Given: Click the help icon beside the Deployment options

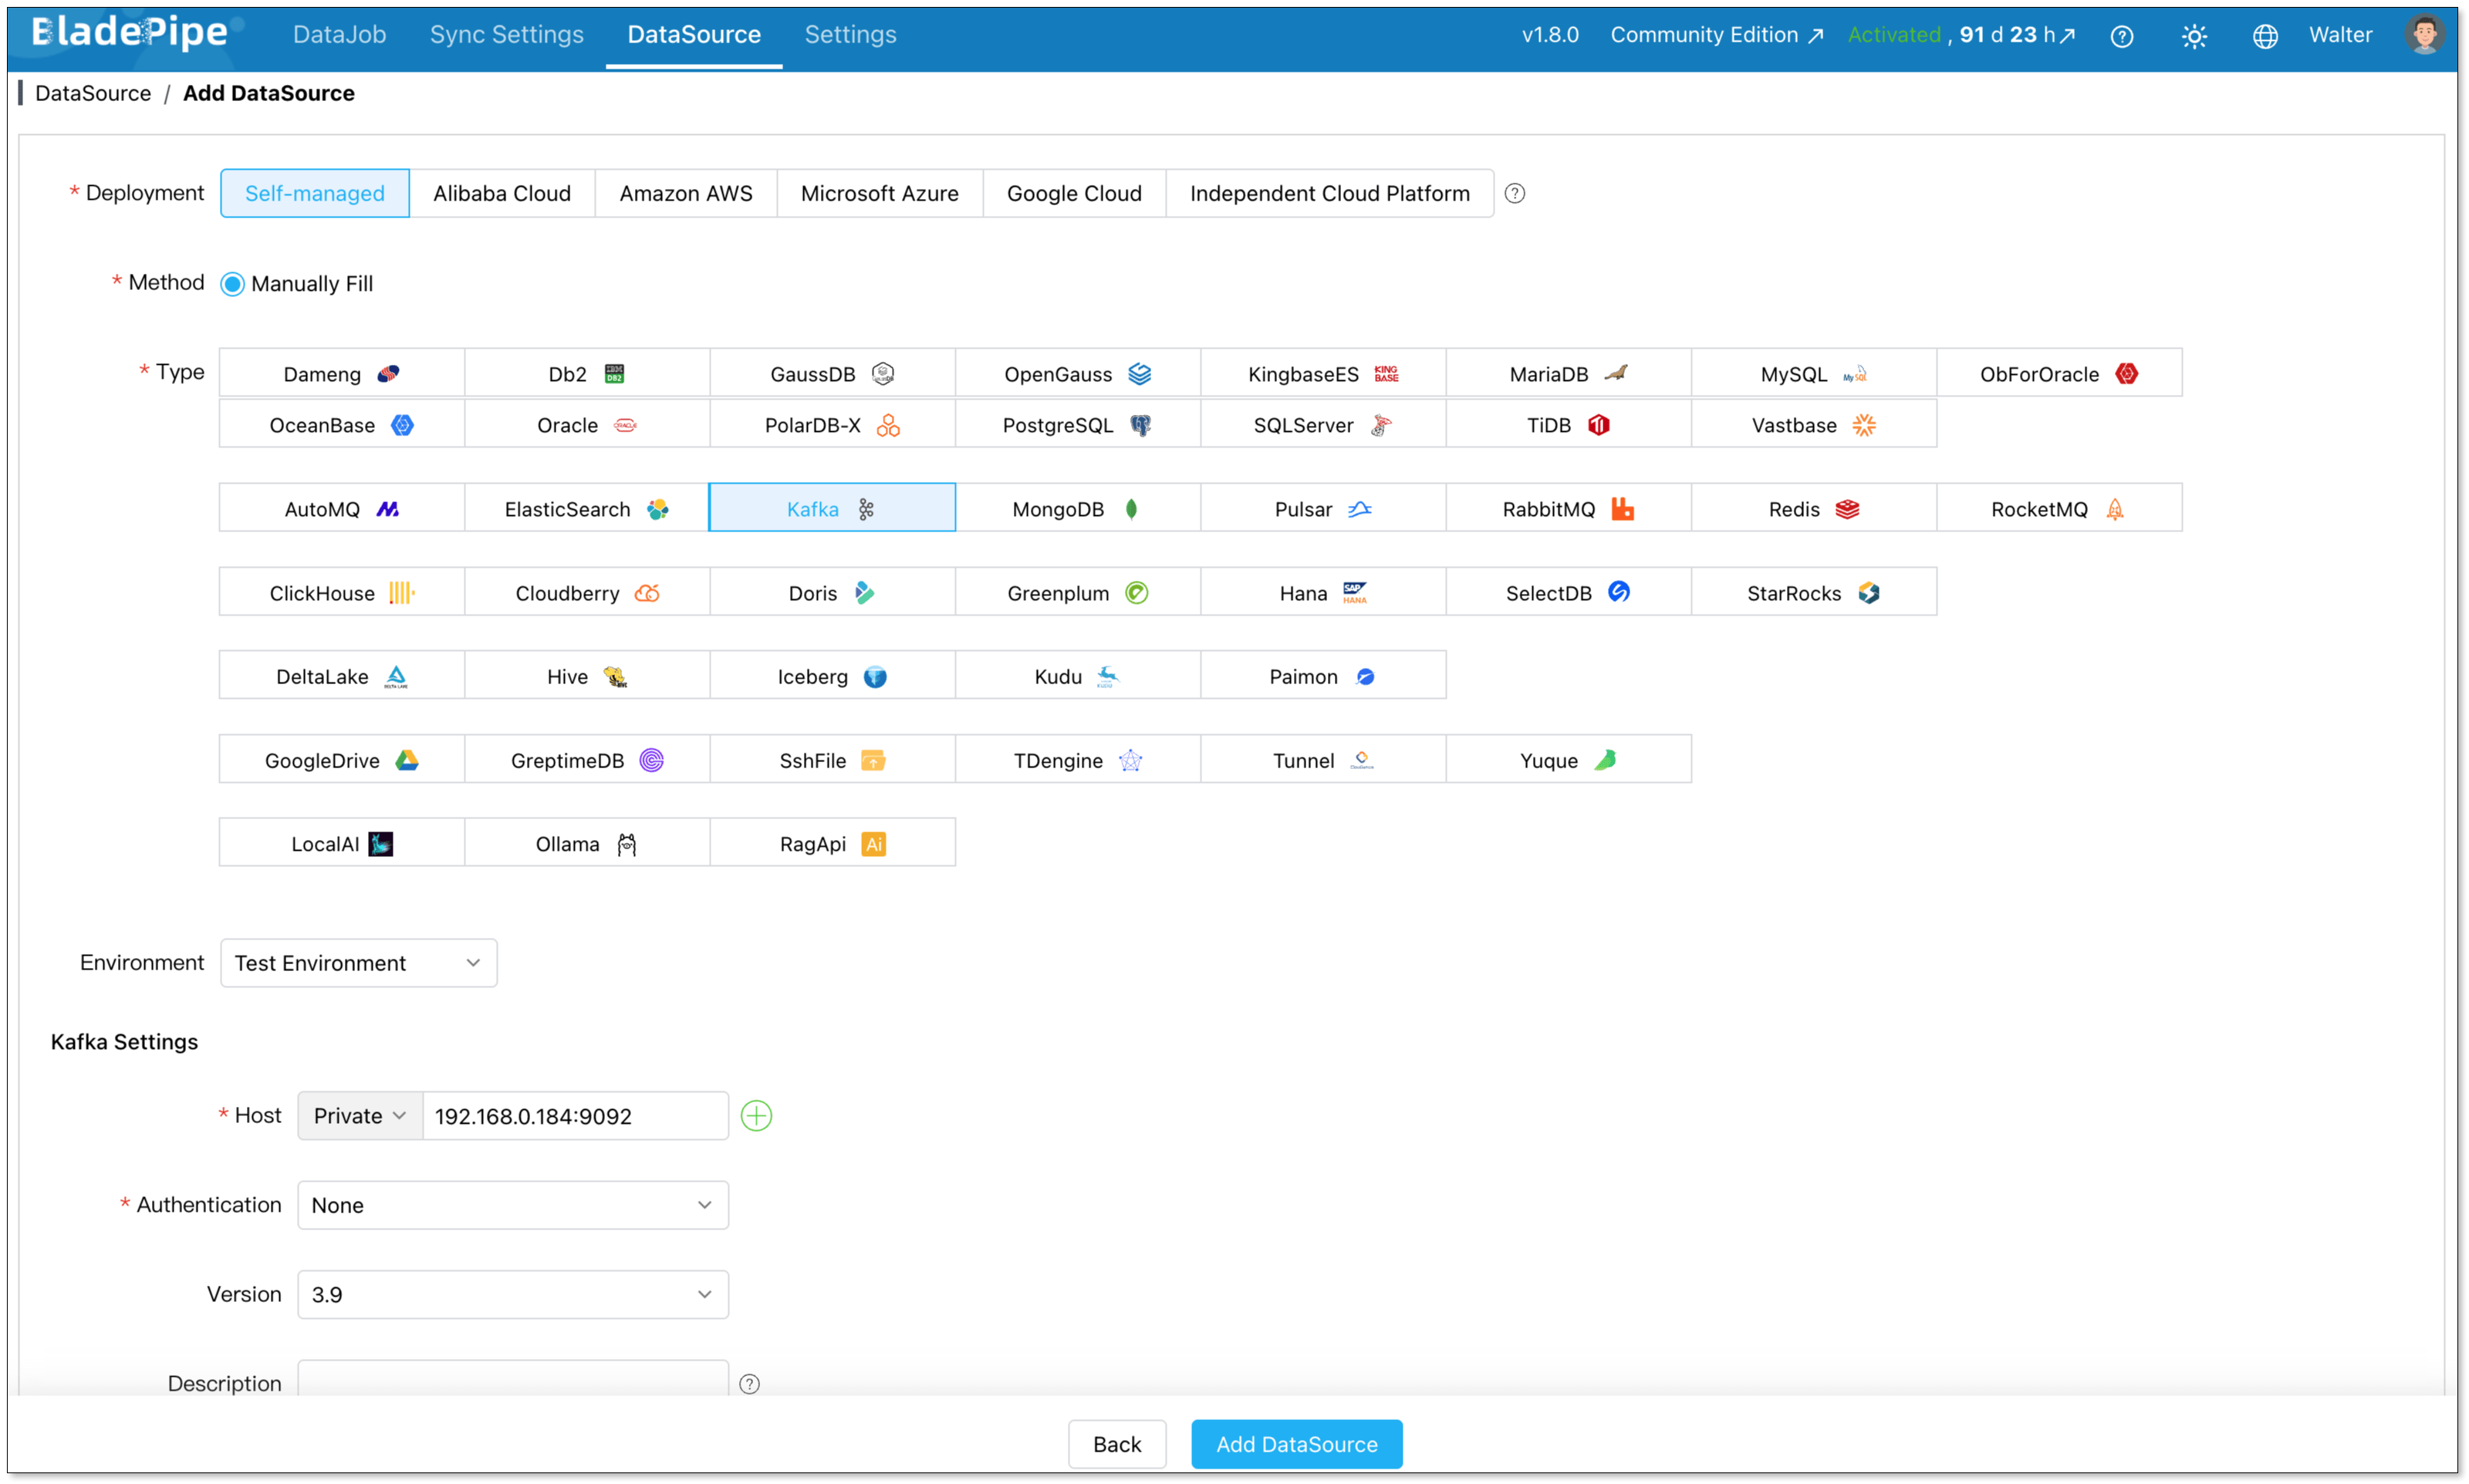Looking at the screenshot, I should (x=1514, y=193).
